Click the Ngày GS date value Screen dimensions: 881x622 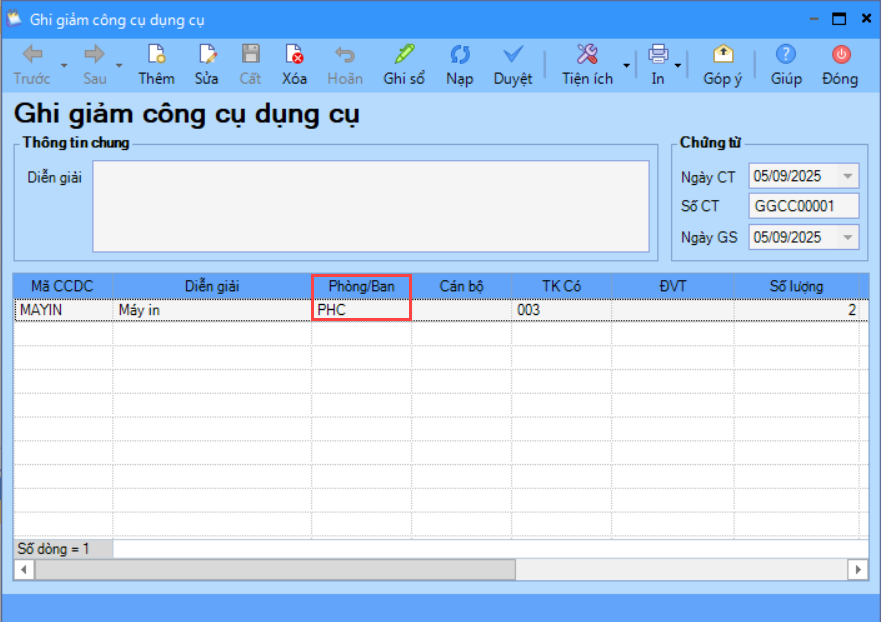[787, 237]
